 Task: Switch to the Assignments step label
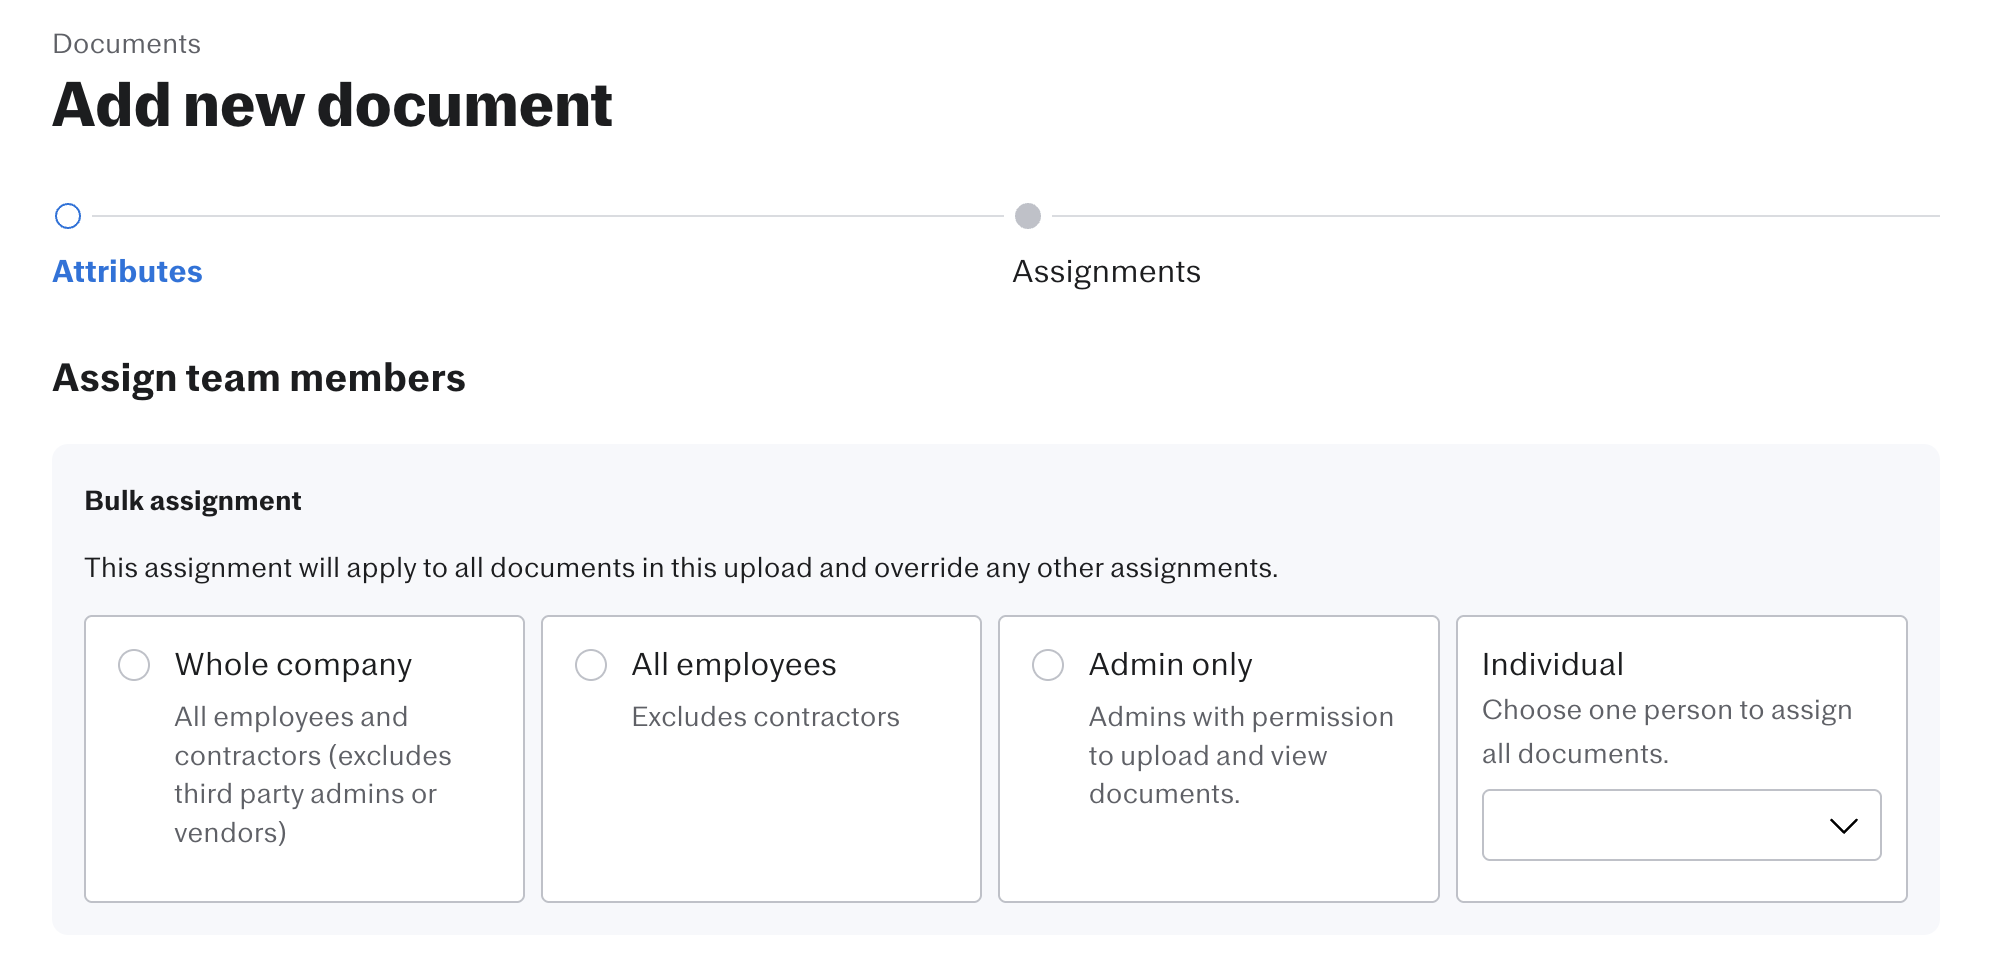pyautogui.click(x=1106, y=272)
